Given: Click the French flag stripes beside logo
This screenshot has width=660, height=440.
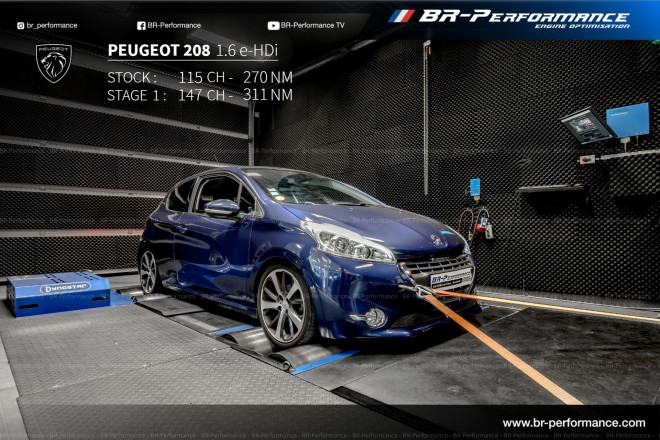Looking at the screenshot, I should (x=400, y=16).
